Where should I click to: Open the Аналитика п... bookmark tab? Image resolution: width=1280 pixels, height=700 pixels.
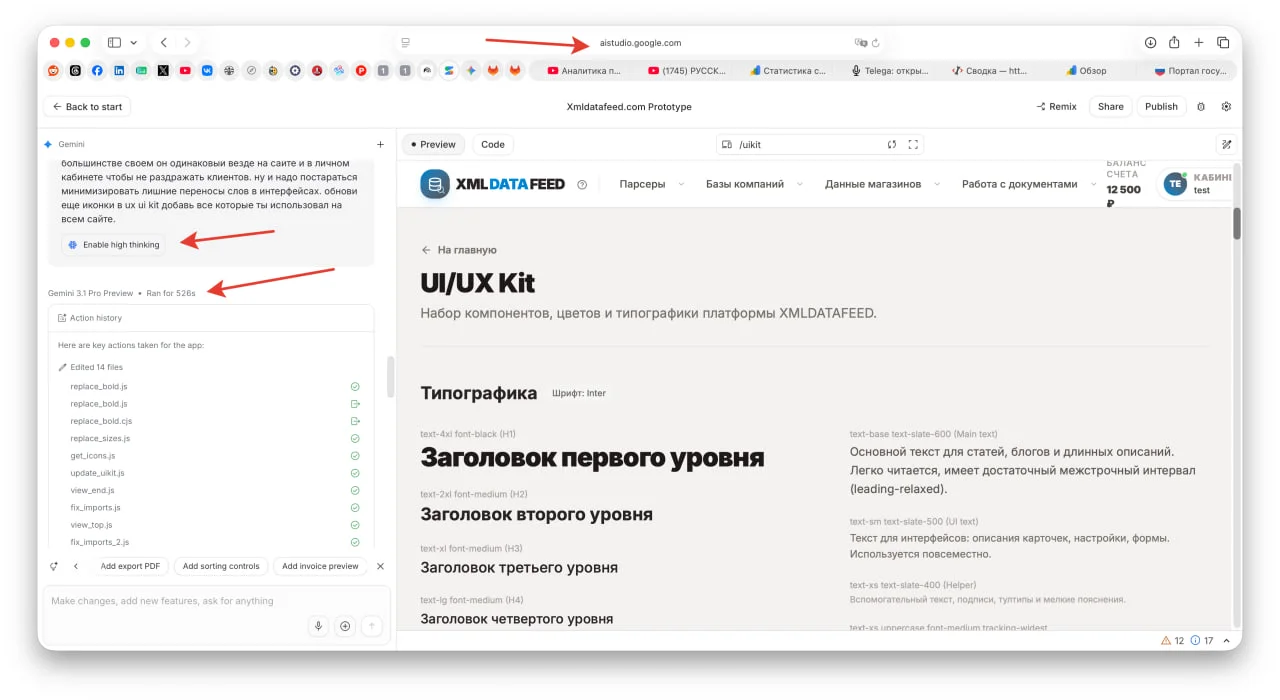[584, 71]
